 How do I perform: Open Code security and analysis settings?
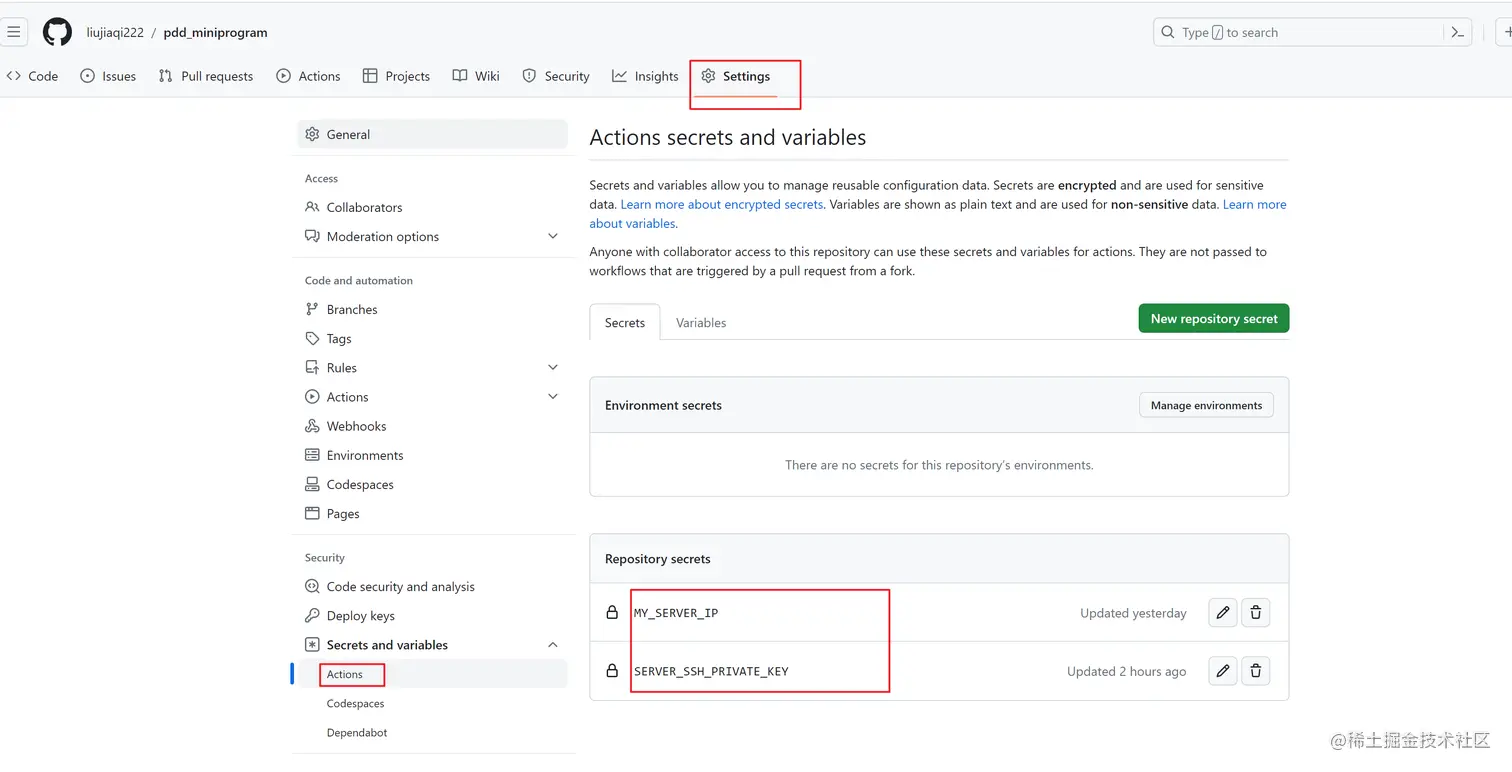point(400,587)
